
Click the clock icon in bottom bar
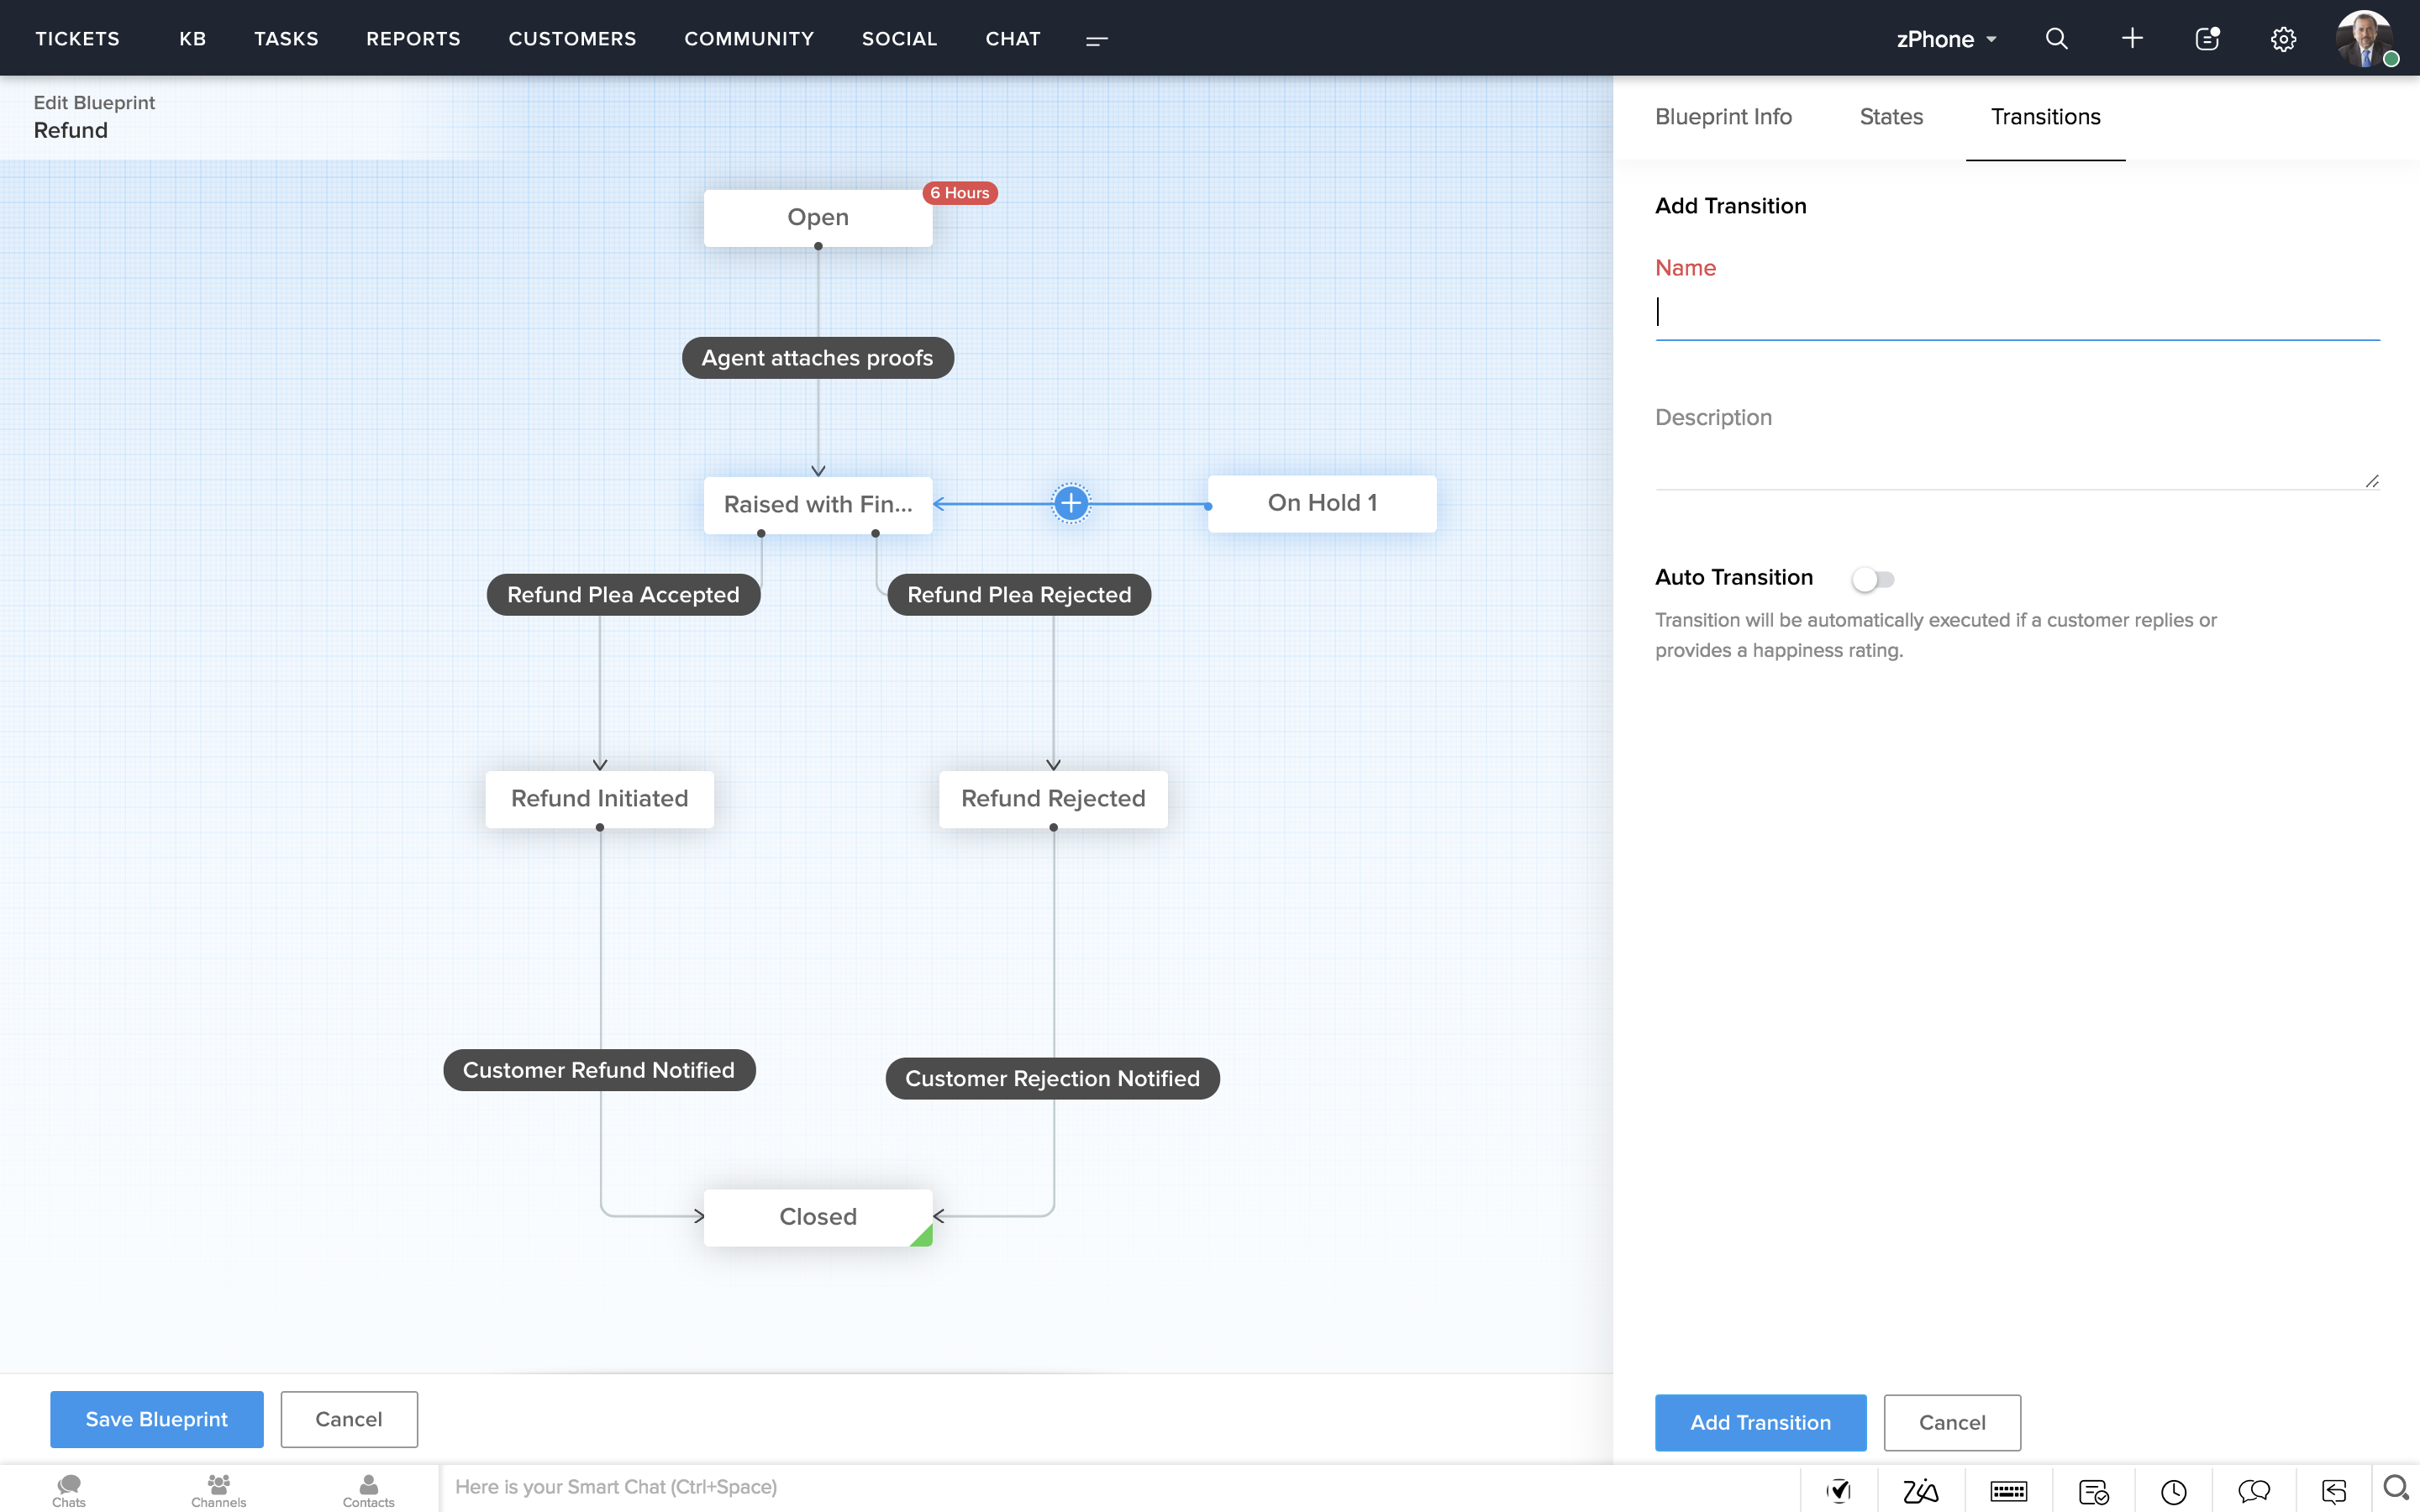point(2173,1491)
